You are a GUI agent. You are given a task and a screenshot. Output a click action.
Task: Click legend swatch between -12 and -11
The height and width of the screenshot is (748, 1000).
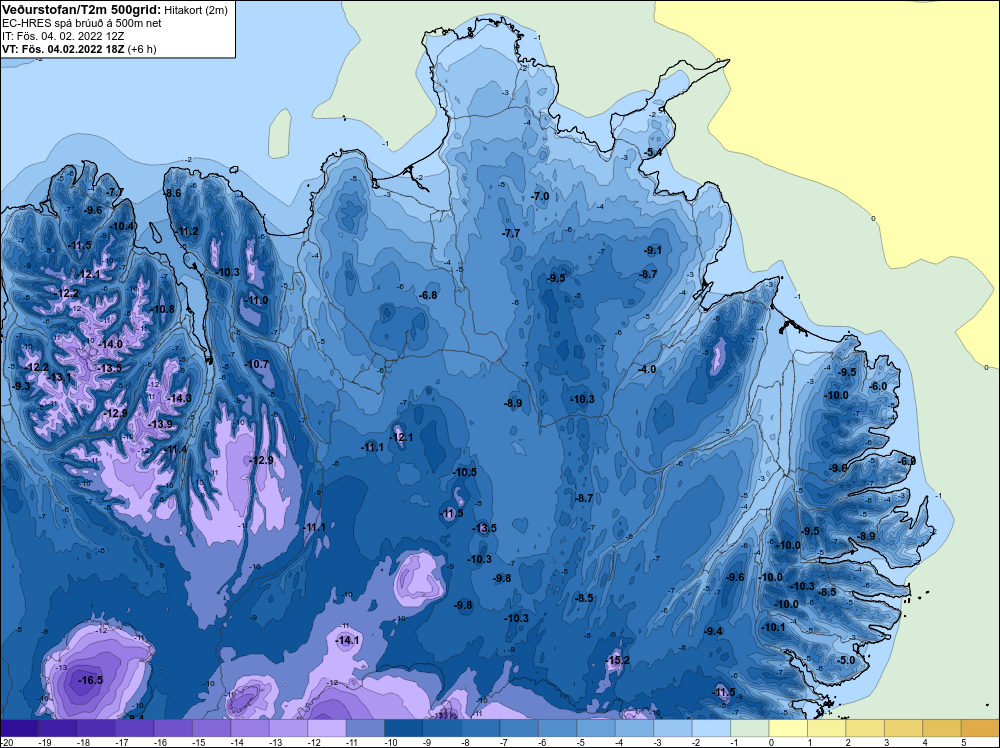coord(327,728)
